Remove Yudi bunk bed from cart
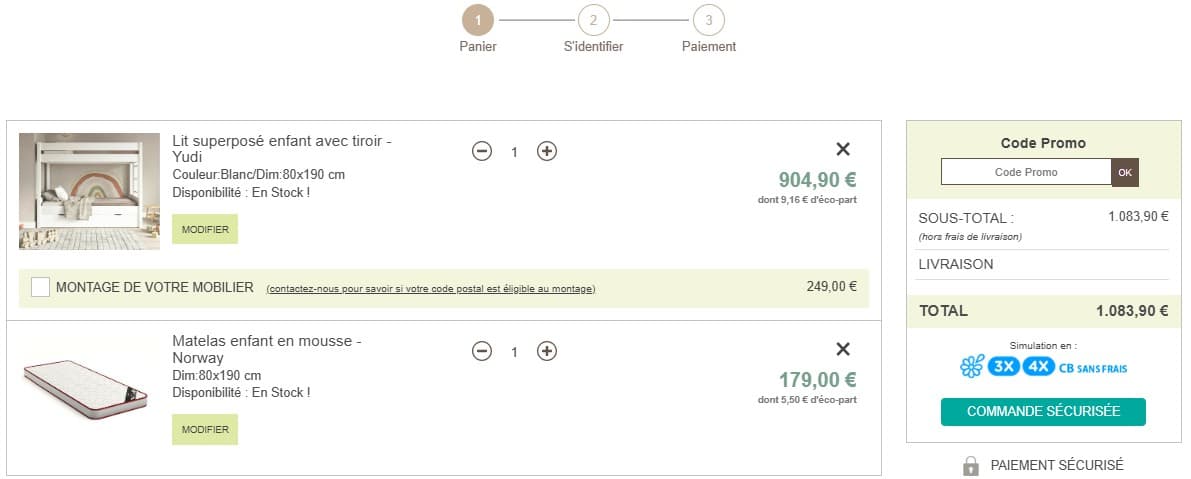 (842, 149)
